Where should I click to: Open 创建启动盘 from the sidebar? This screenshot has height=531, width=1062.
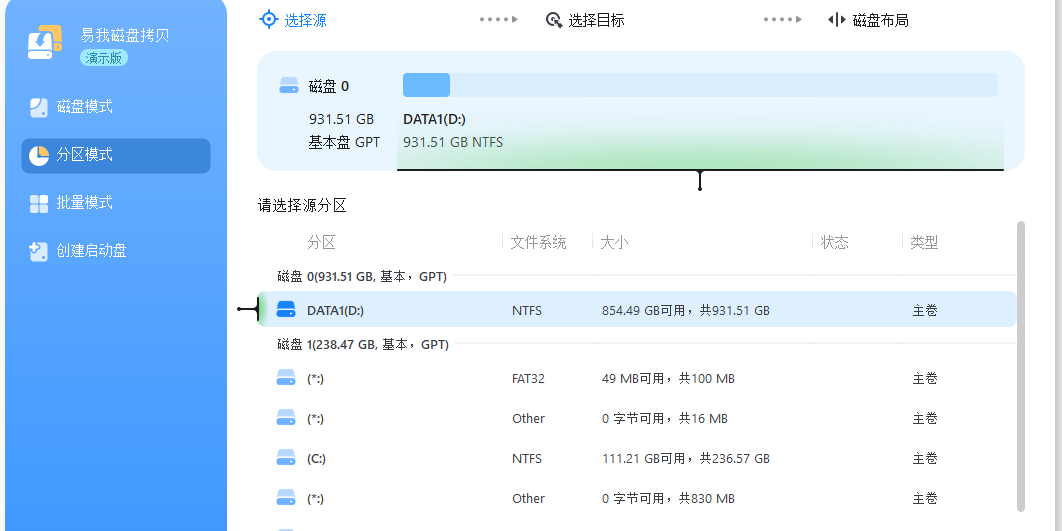tap(91, 251)
